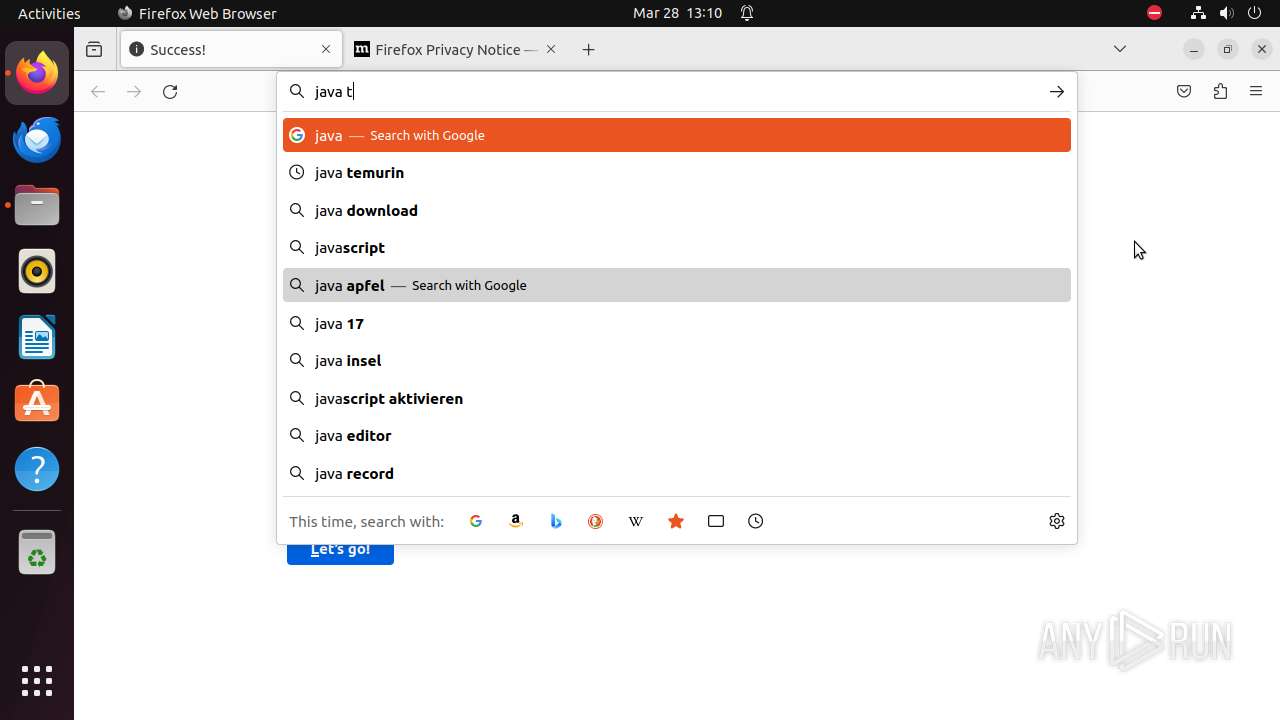Search open tabs icon

(x=716, y=521)
